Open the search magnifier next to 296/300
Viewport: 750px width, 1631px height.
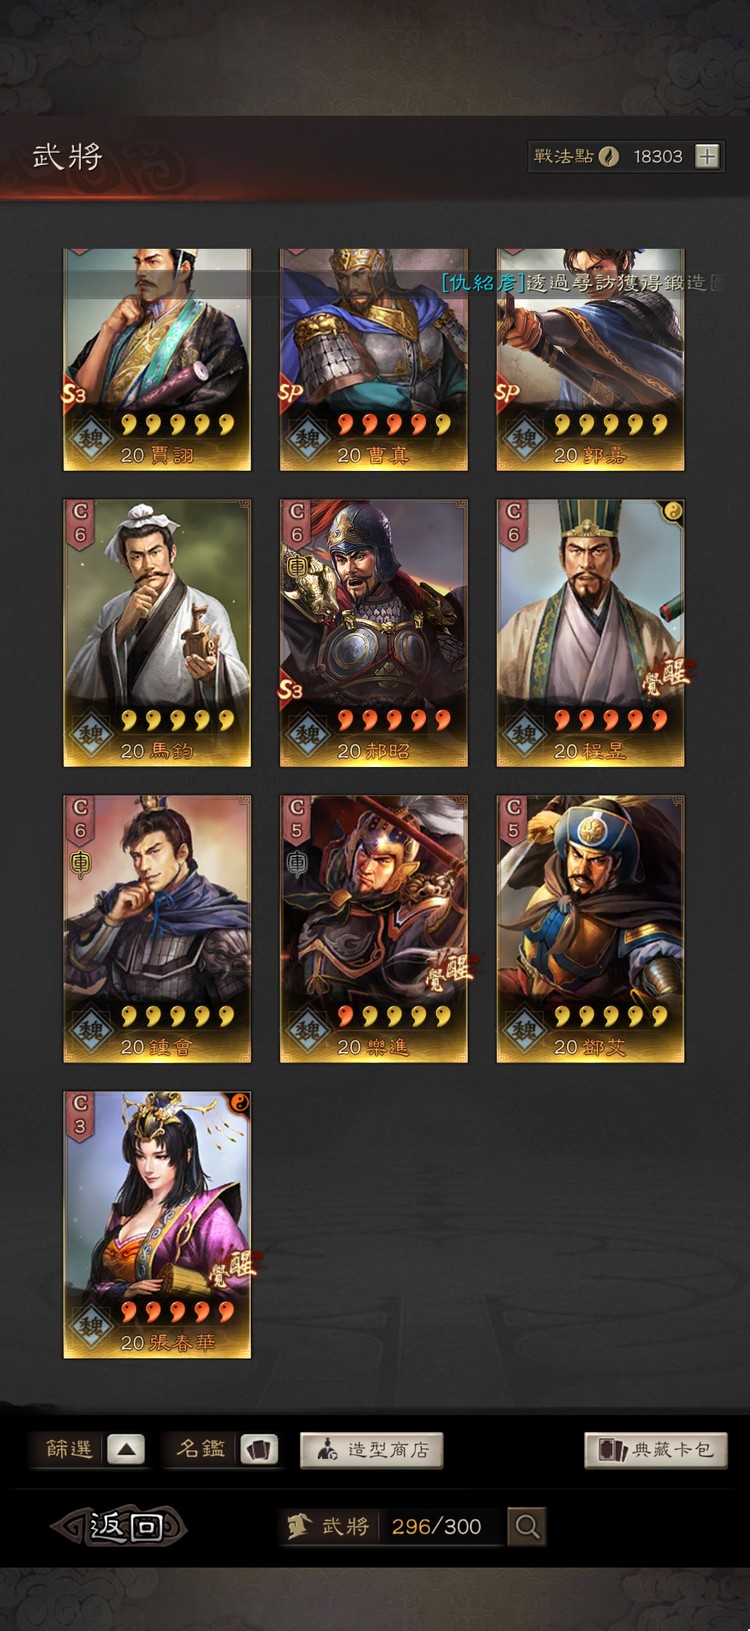click(527, 1526)
